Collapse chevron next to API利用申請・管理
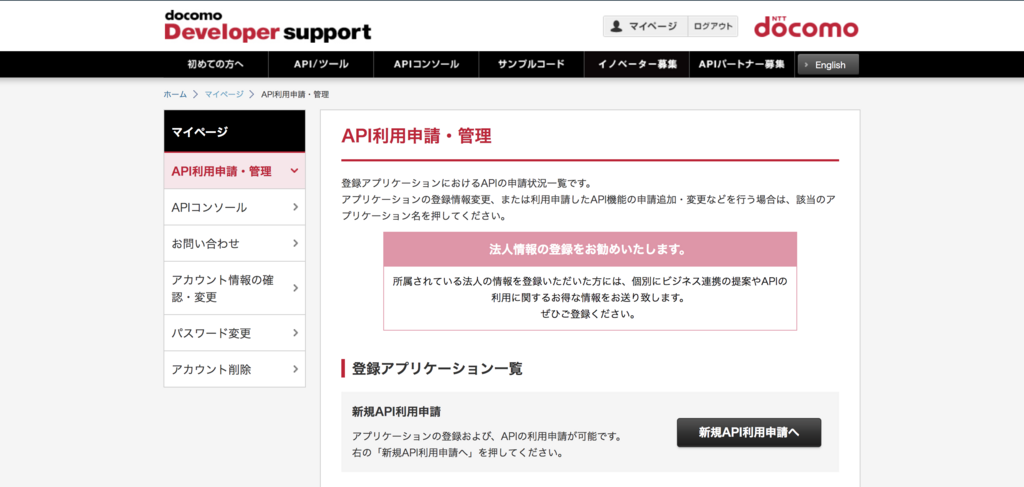This screenshot has height=487, width=1024. coord(295,171)
